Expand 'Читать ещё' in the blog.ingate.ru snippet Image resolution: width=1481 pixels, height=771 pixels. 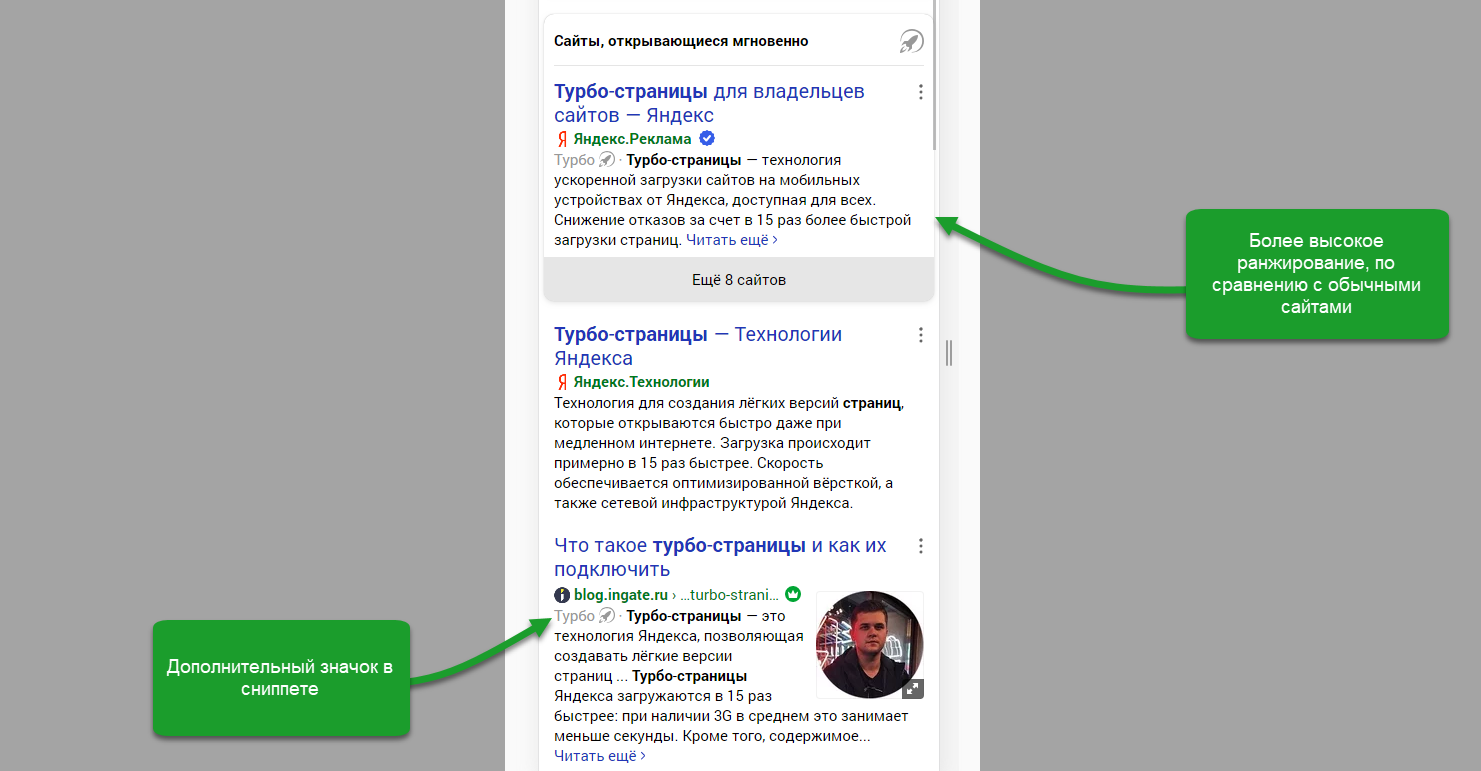(x=600, y=756)
